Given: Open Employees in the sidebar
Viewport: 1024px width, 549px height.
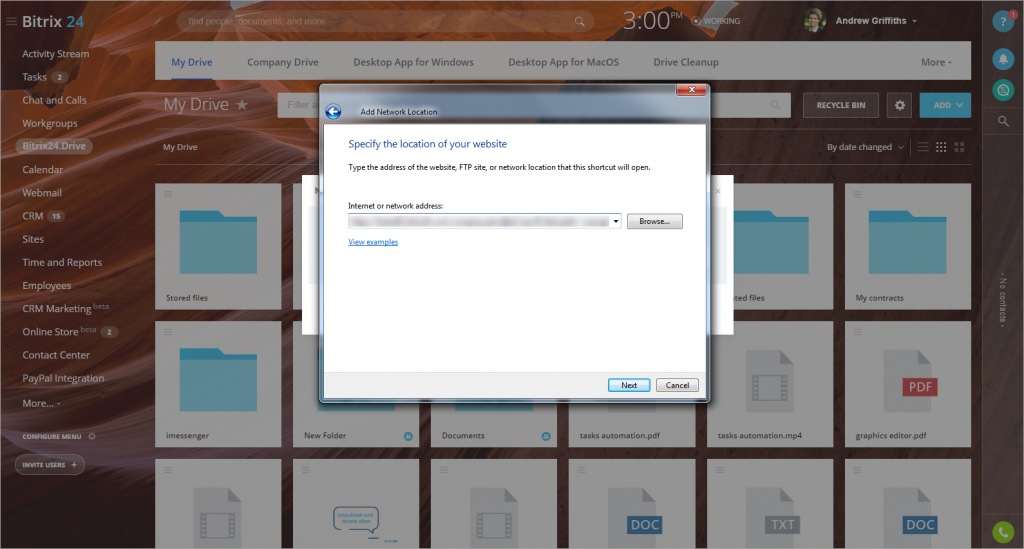Looking at the screenshot, I should point(46,285).
